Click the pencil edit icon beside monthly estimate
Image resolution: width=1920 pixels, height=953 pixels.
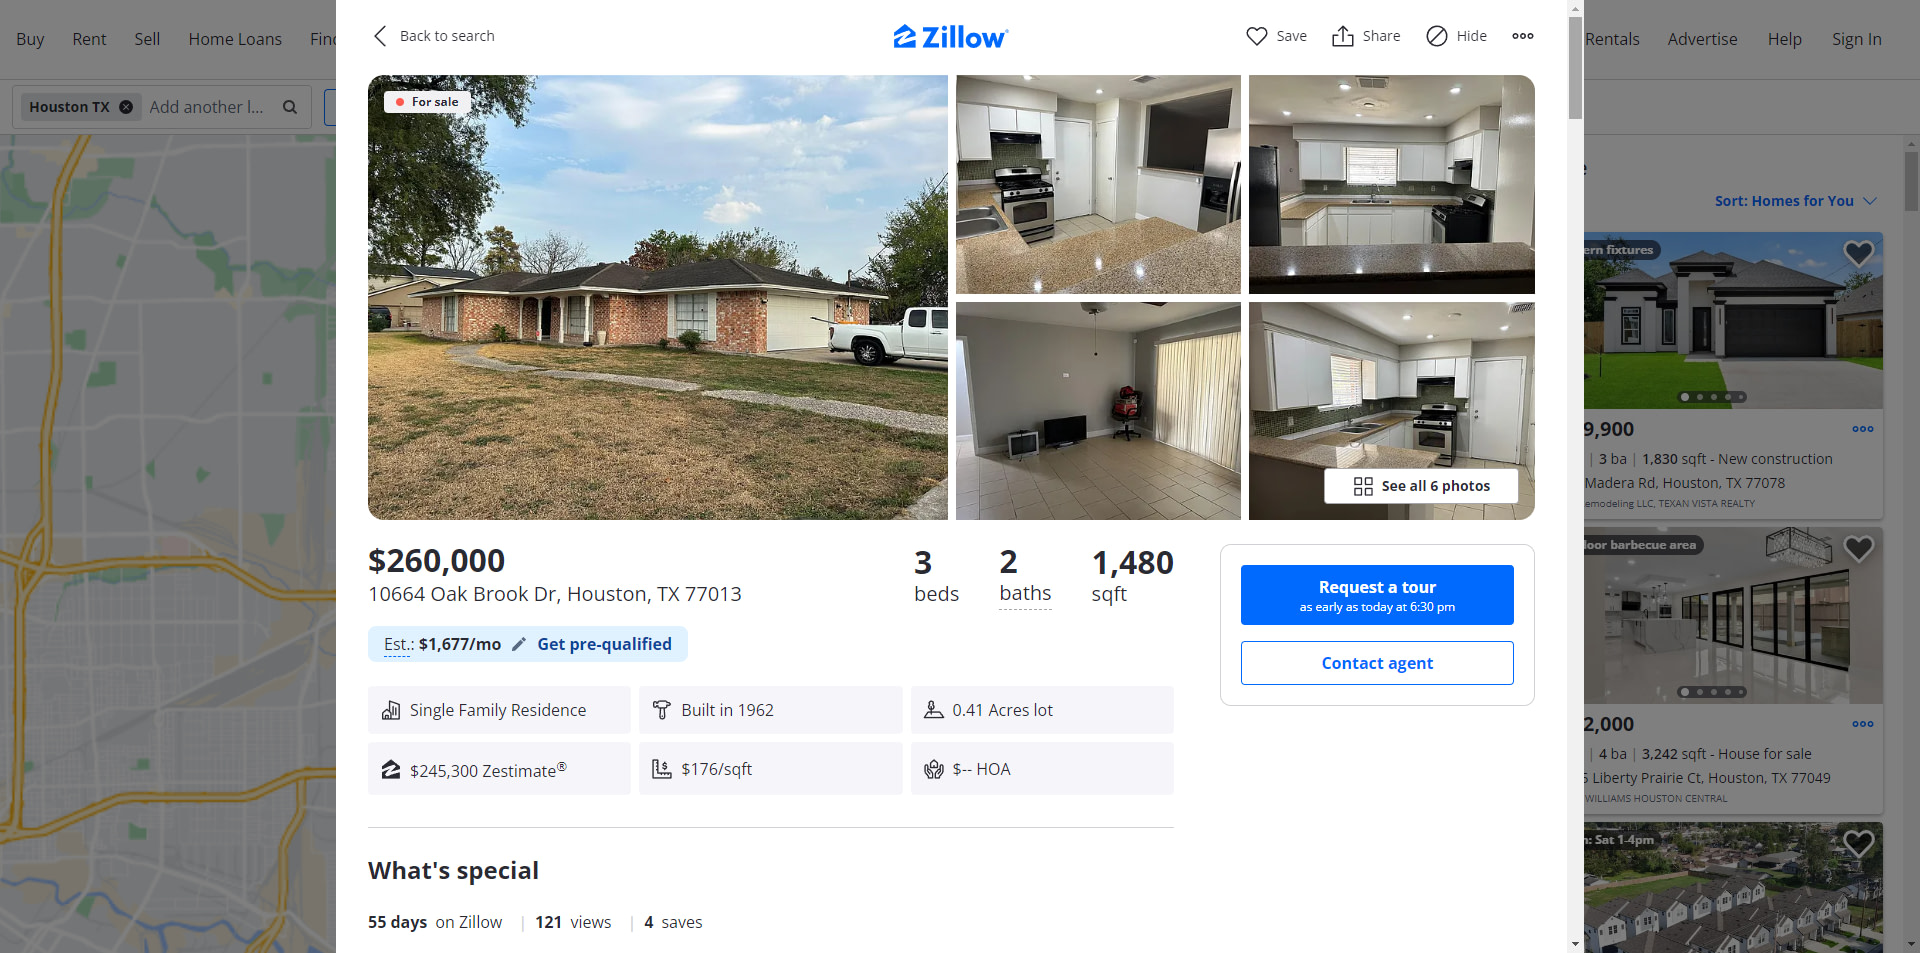pos(519,644)
